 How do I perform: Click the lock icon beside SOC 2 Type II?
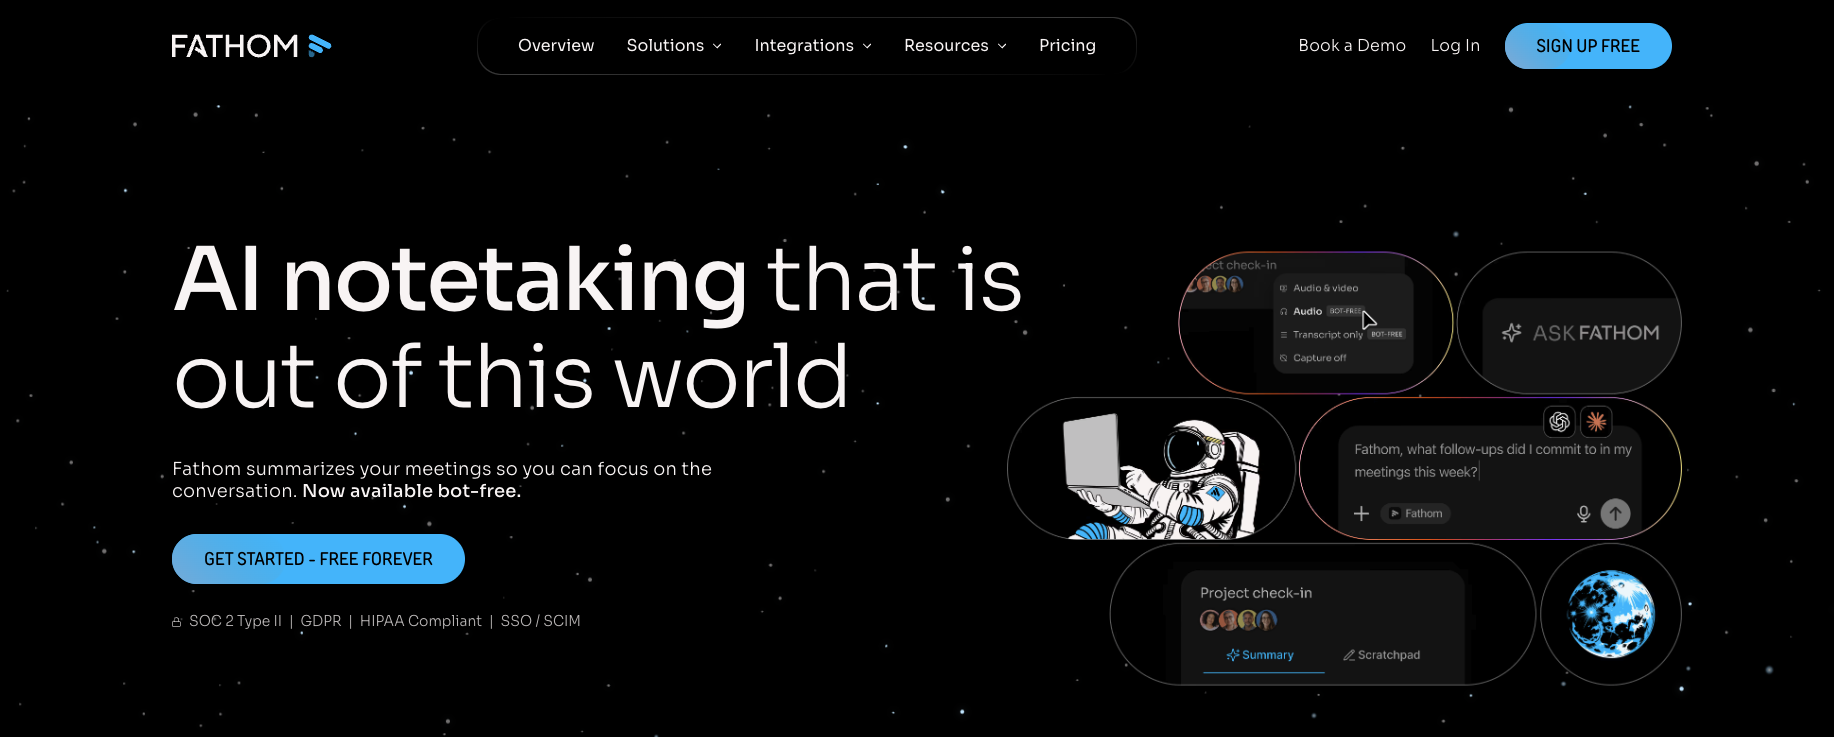tap(177, 622)
